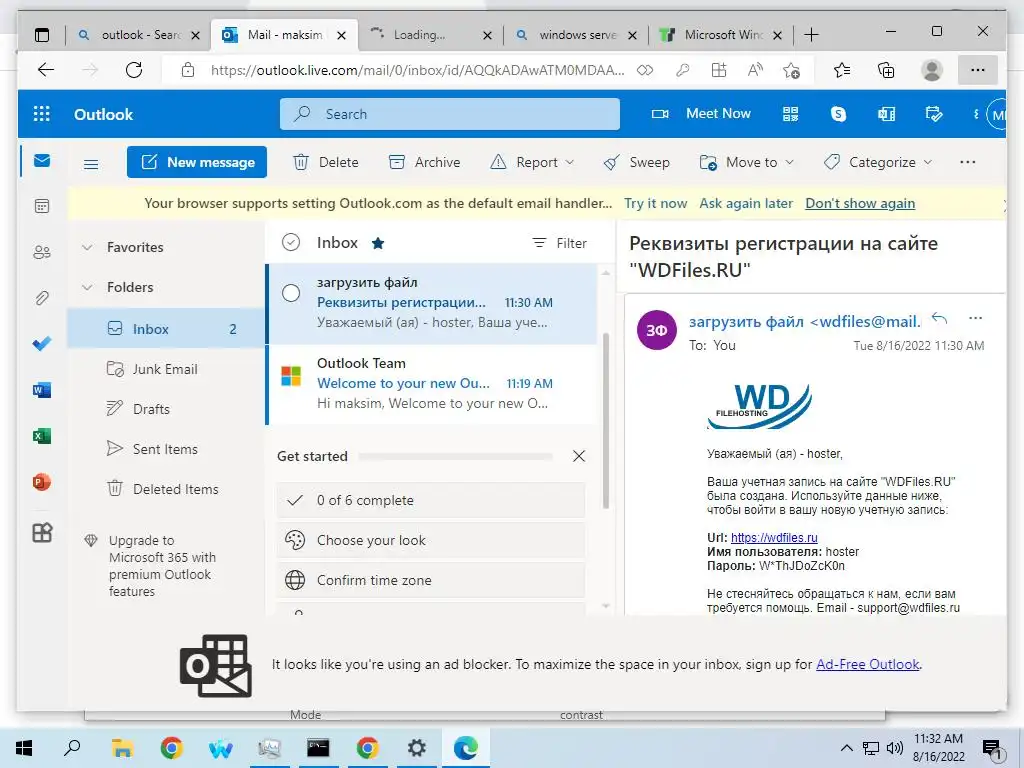Launch PowerPoint from the left rail
This screenshot has height=768, width=1024.
point(42,482)
